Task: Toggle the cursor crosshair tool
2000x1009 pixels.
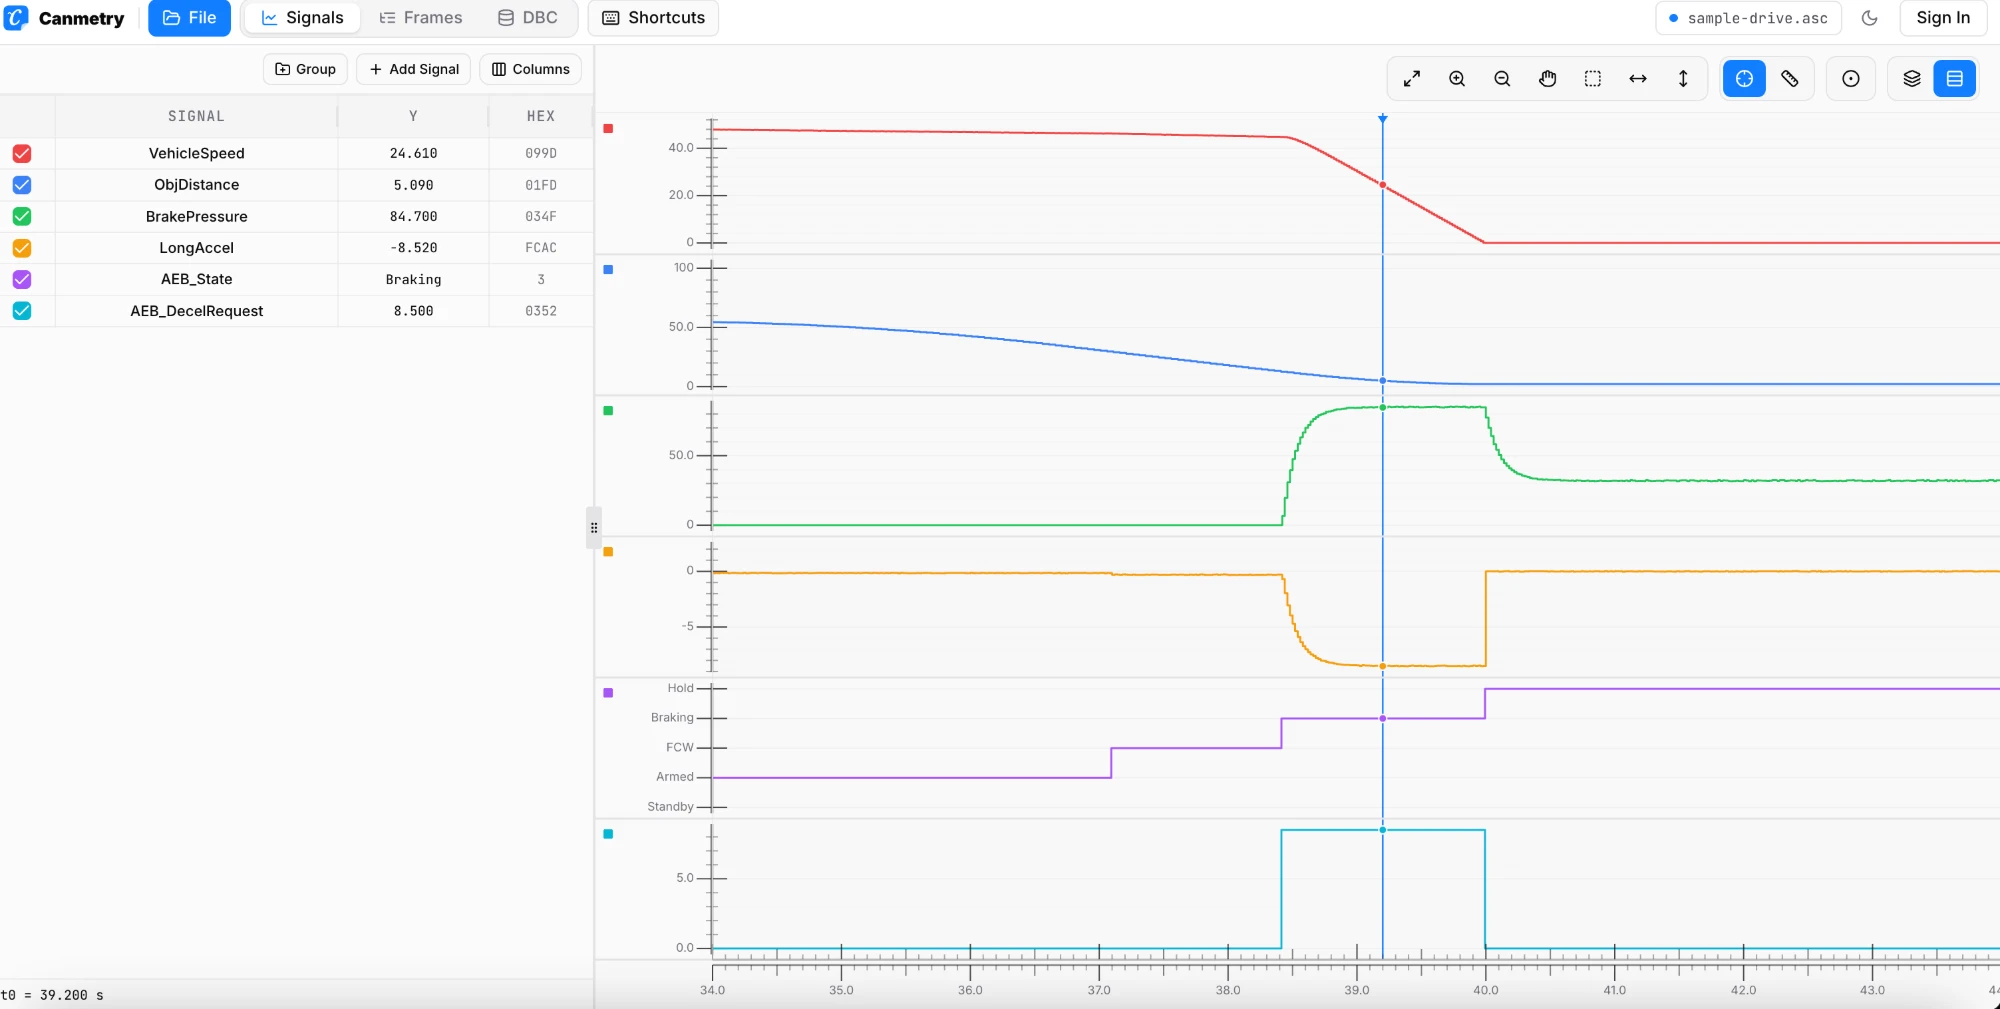Action: coord(1744,79)
